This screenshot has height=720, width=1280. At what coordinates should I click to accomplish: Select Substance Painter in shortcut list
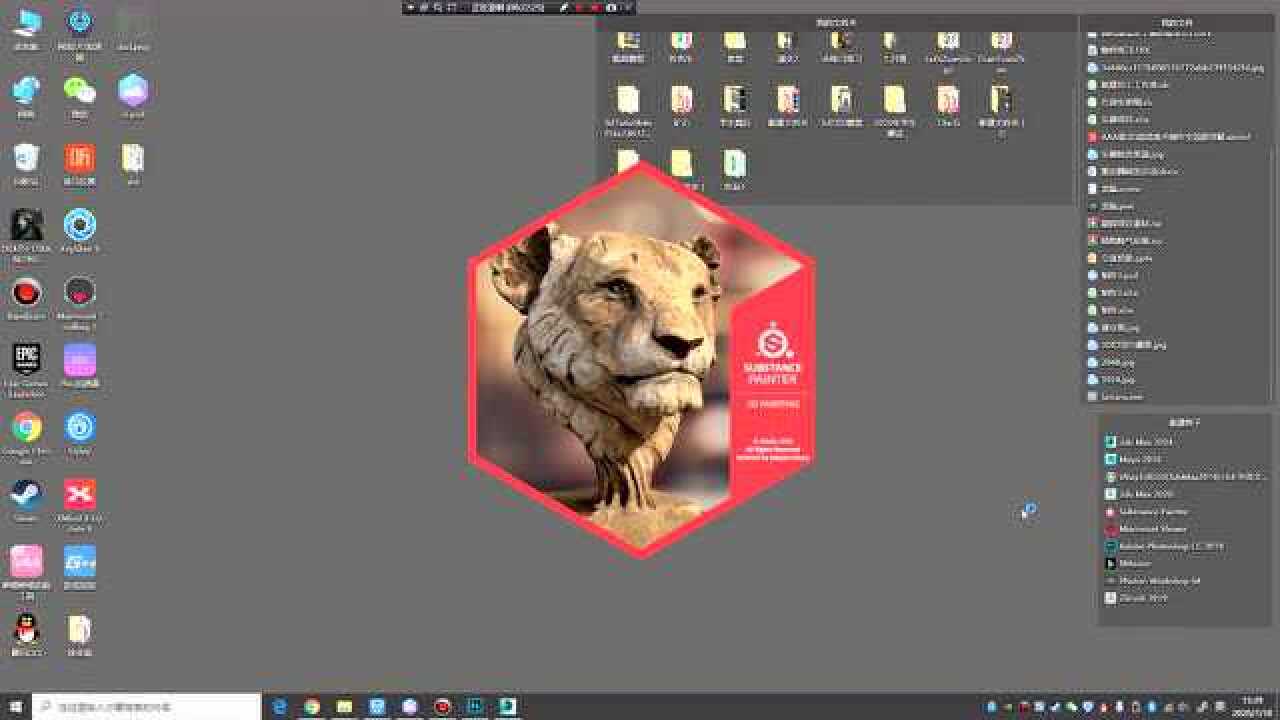(1147, 511)
